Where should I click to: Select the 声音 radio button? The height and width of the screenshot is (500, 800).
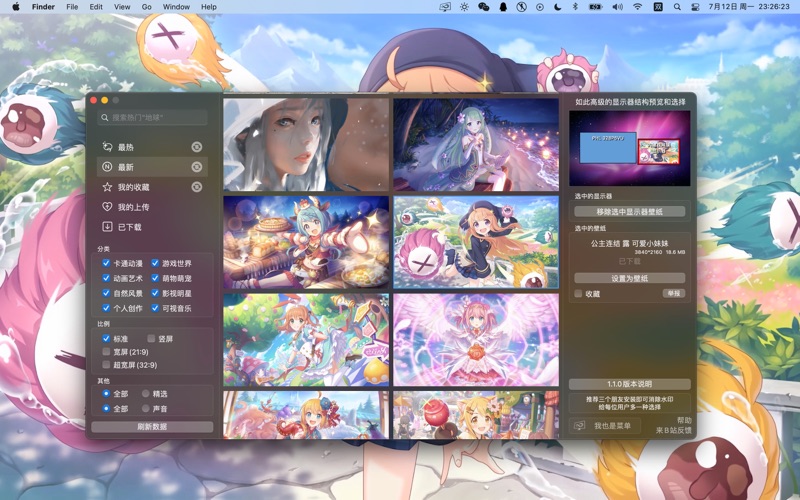(146, 409)
